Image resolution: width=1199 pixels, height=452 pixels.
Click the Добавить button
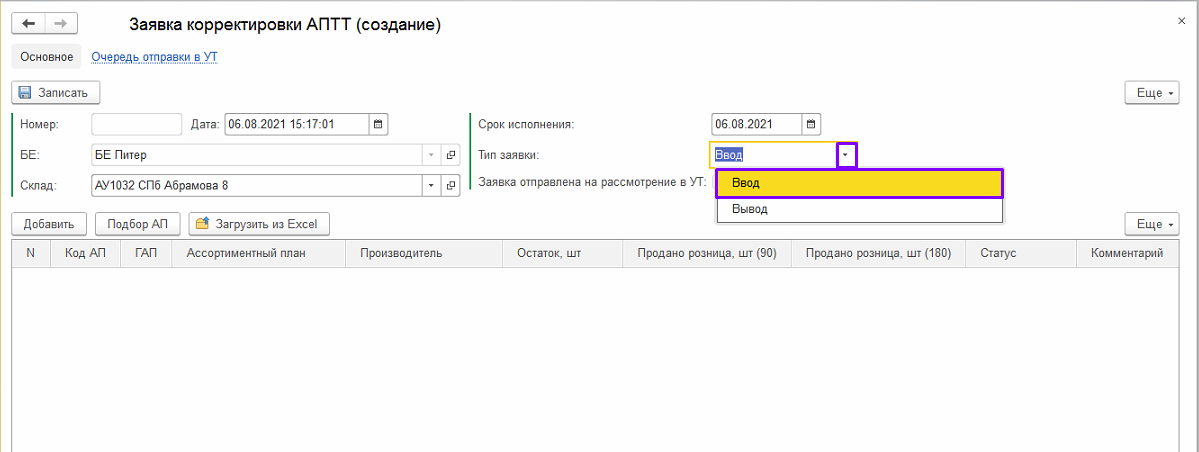(x=49, y=224)
